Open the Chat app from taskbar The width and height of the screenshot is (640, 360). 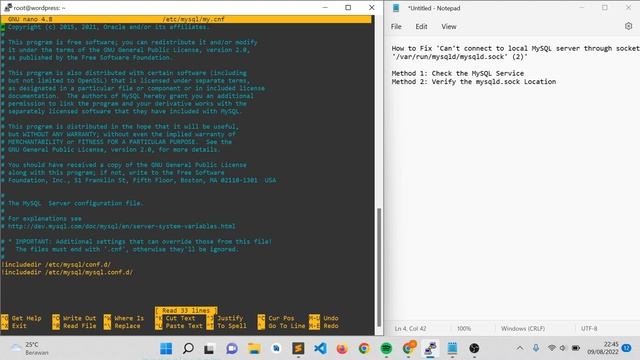[232, 348]
